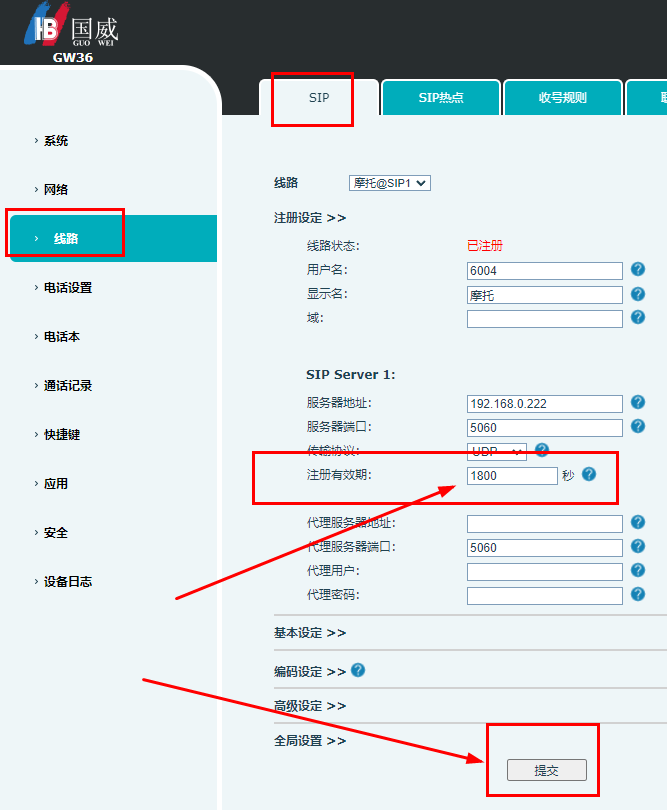Switch to the SIP热点 tab

click(440, 98)
